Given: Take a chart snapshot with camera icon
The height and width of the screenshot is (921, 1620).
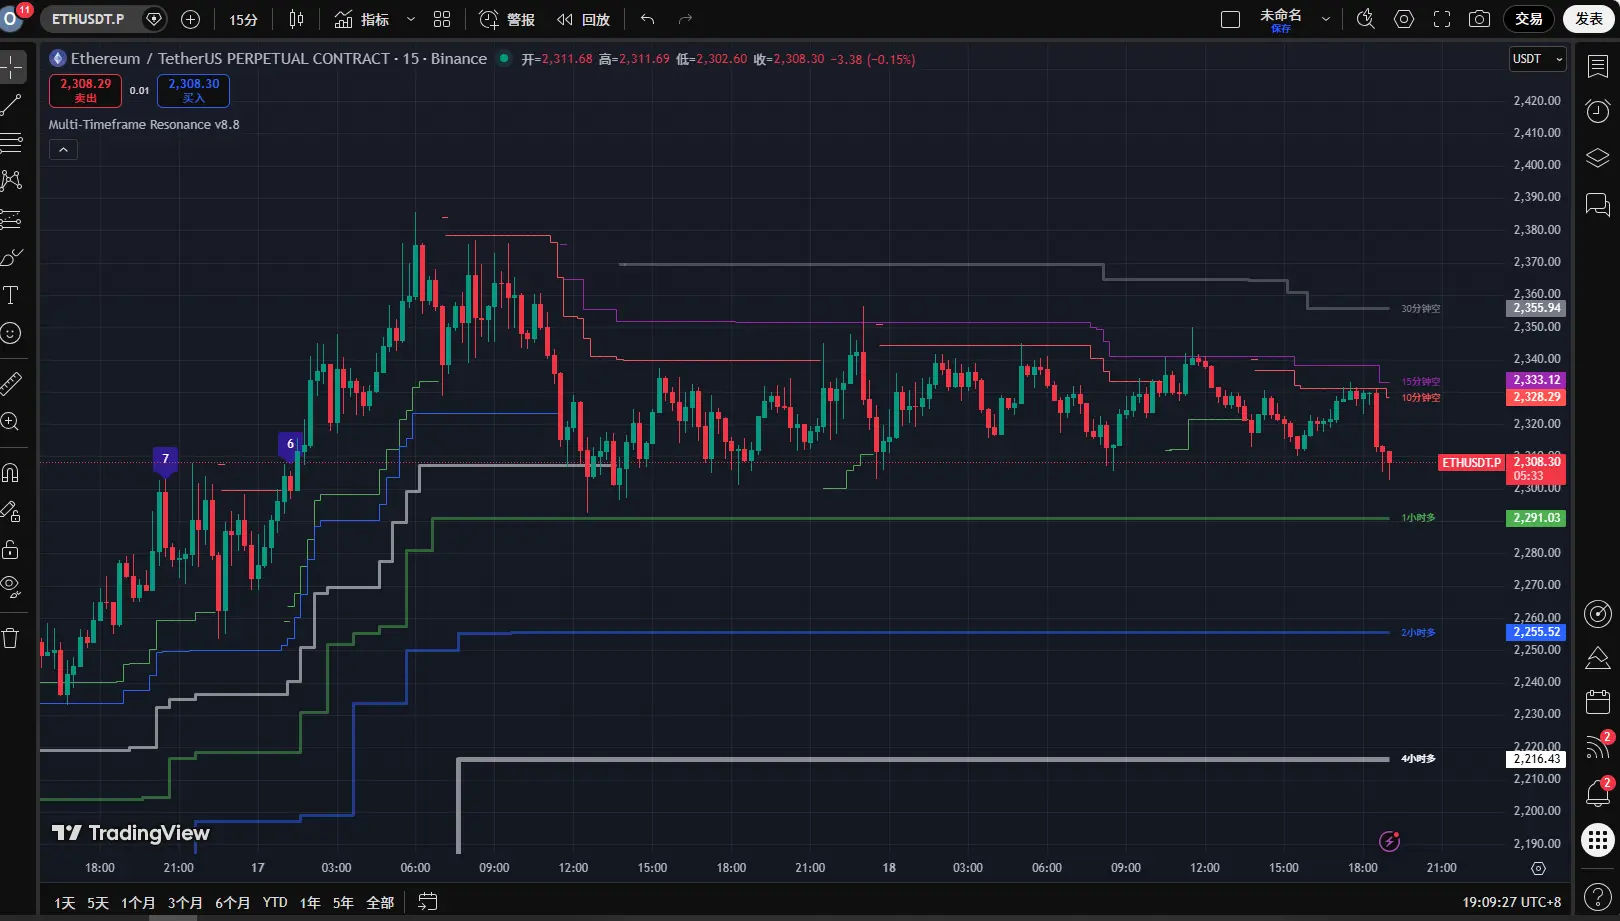Looking at the screenshot, I should pos(1480,19).
